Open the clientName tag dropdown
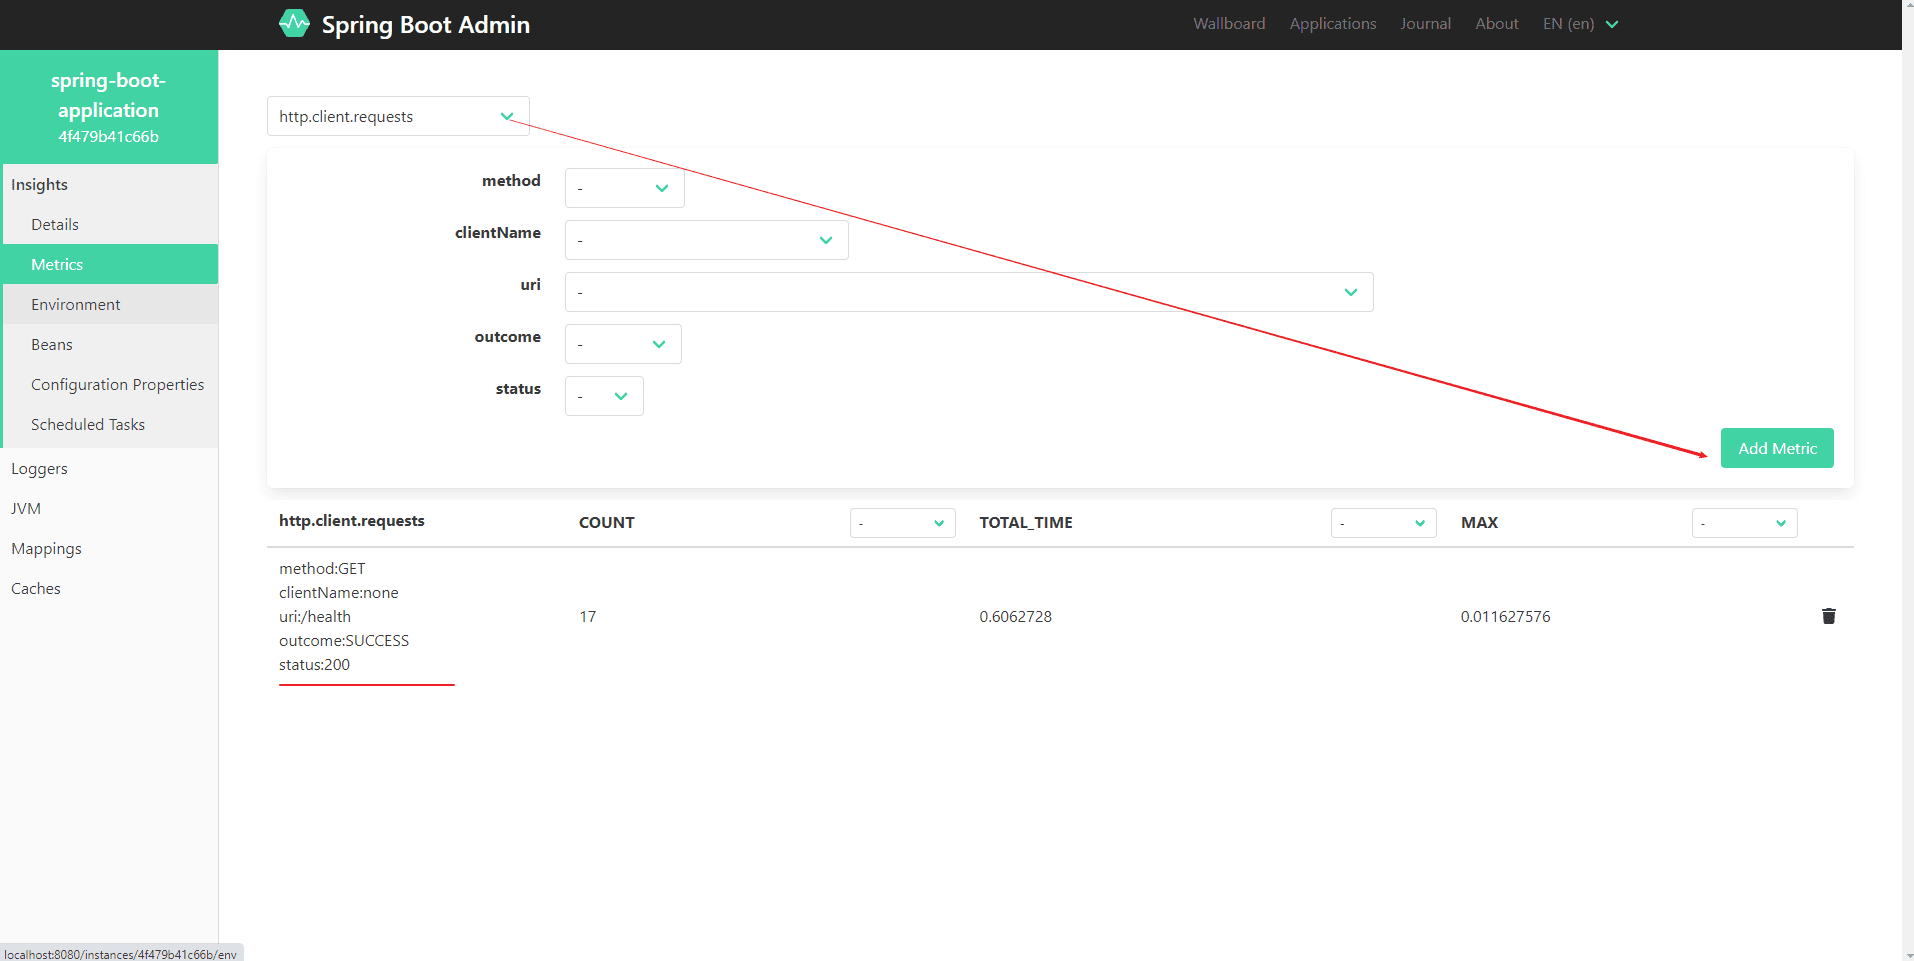 (706, 240)
